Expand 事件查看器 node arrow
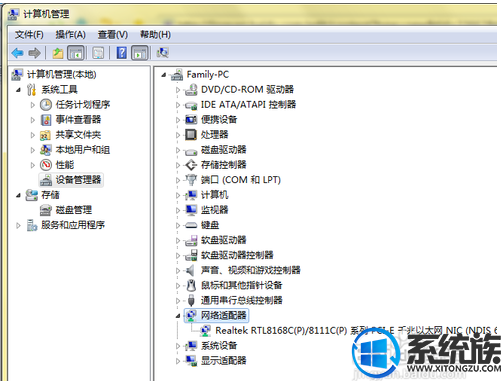The image size is (501, 381). (x=32, y=120)
